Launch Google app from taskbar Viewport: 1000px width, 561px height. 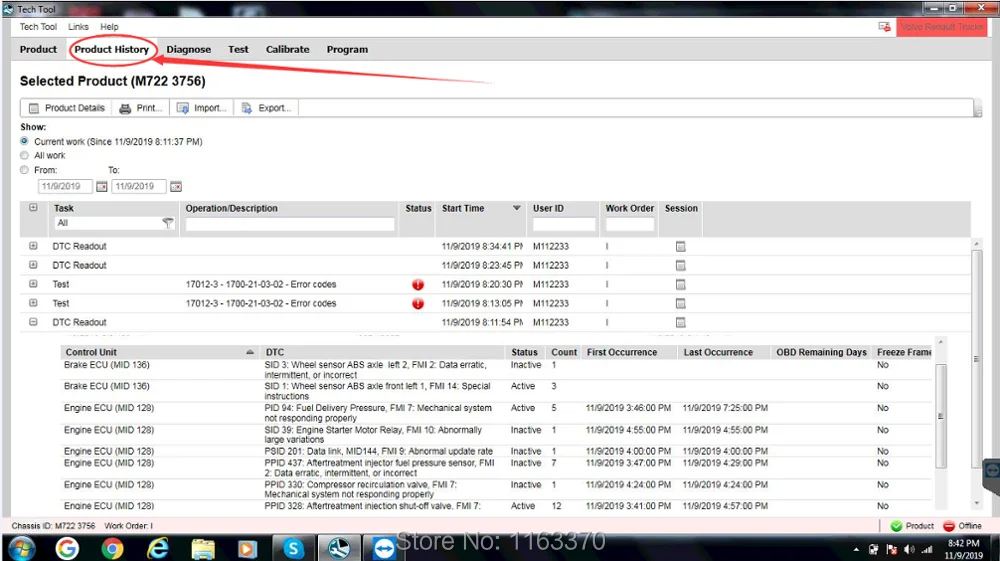(x=67, y=548)
